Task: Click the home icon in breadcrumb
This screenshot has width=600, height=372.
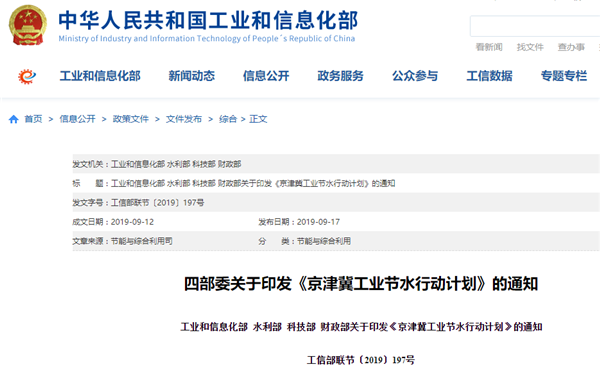Action: click(14, 119)
